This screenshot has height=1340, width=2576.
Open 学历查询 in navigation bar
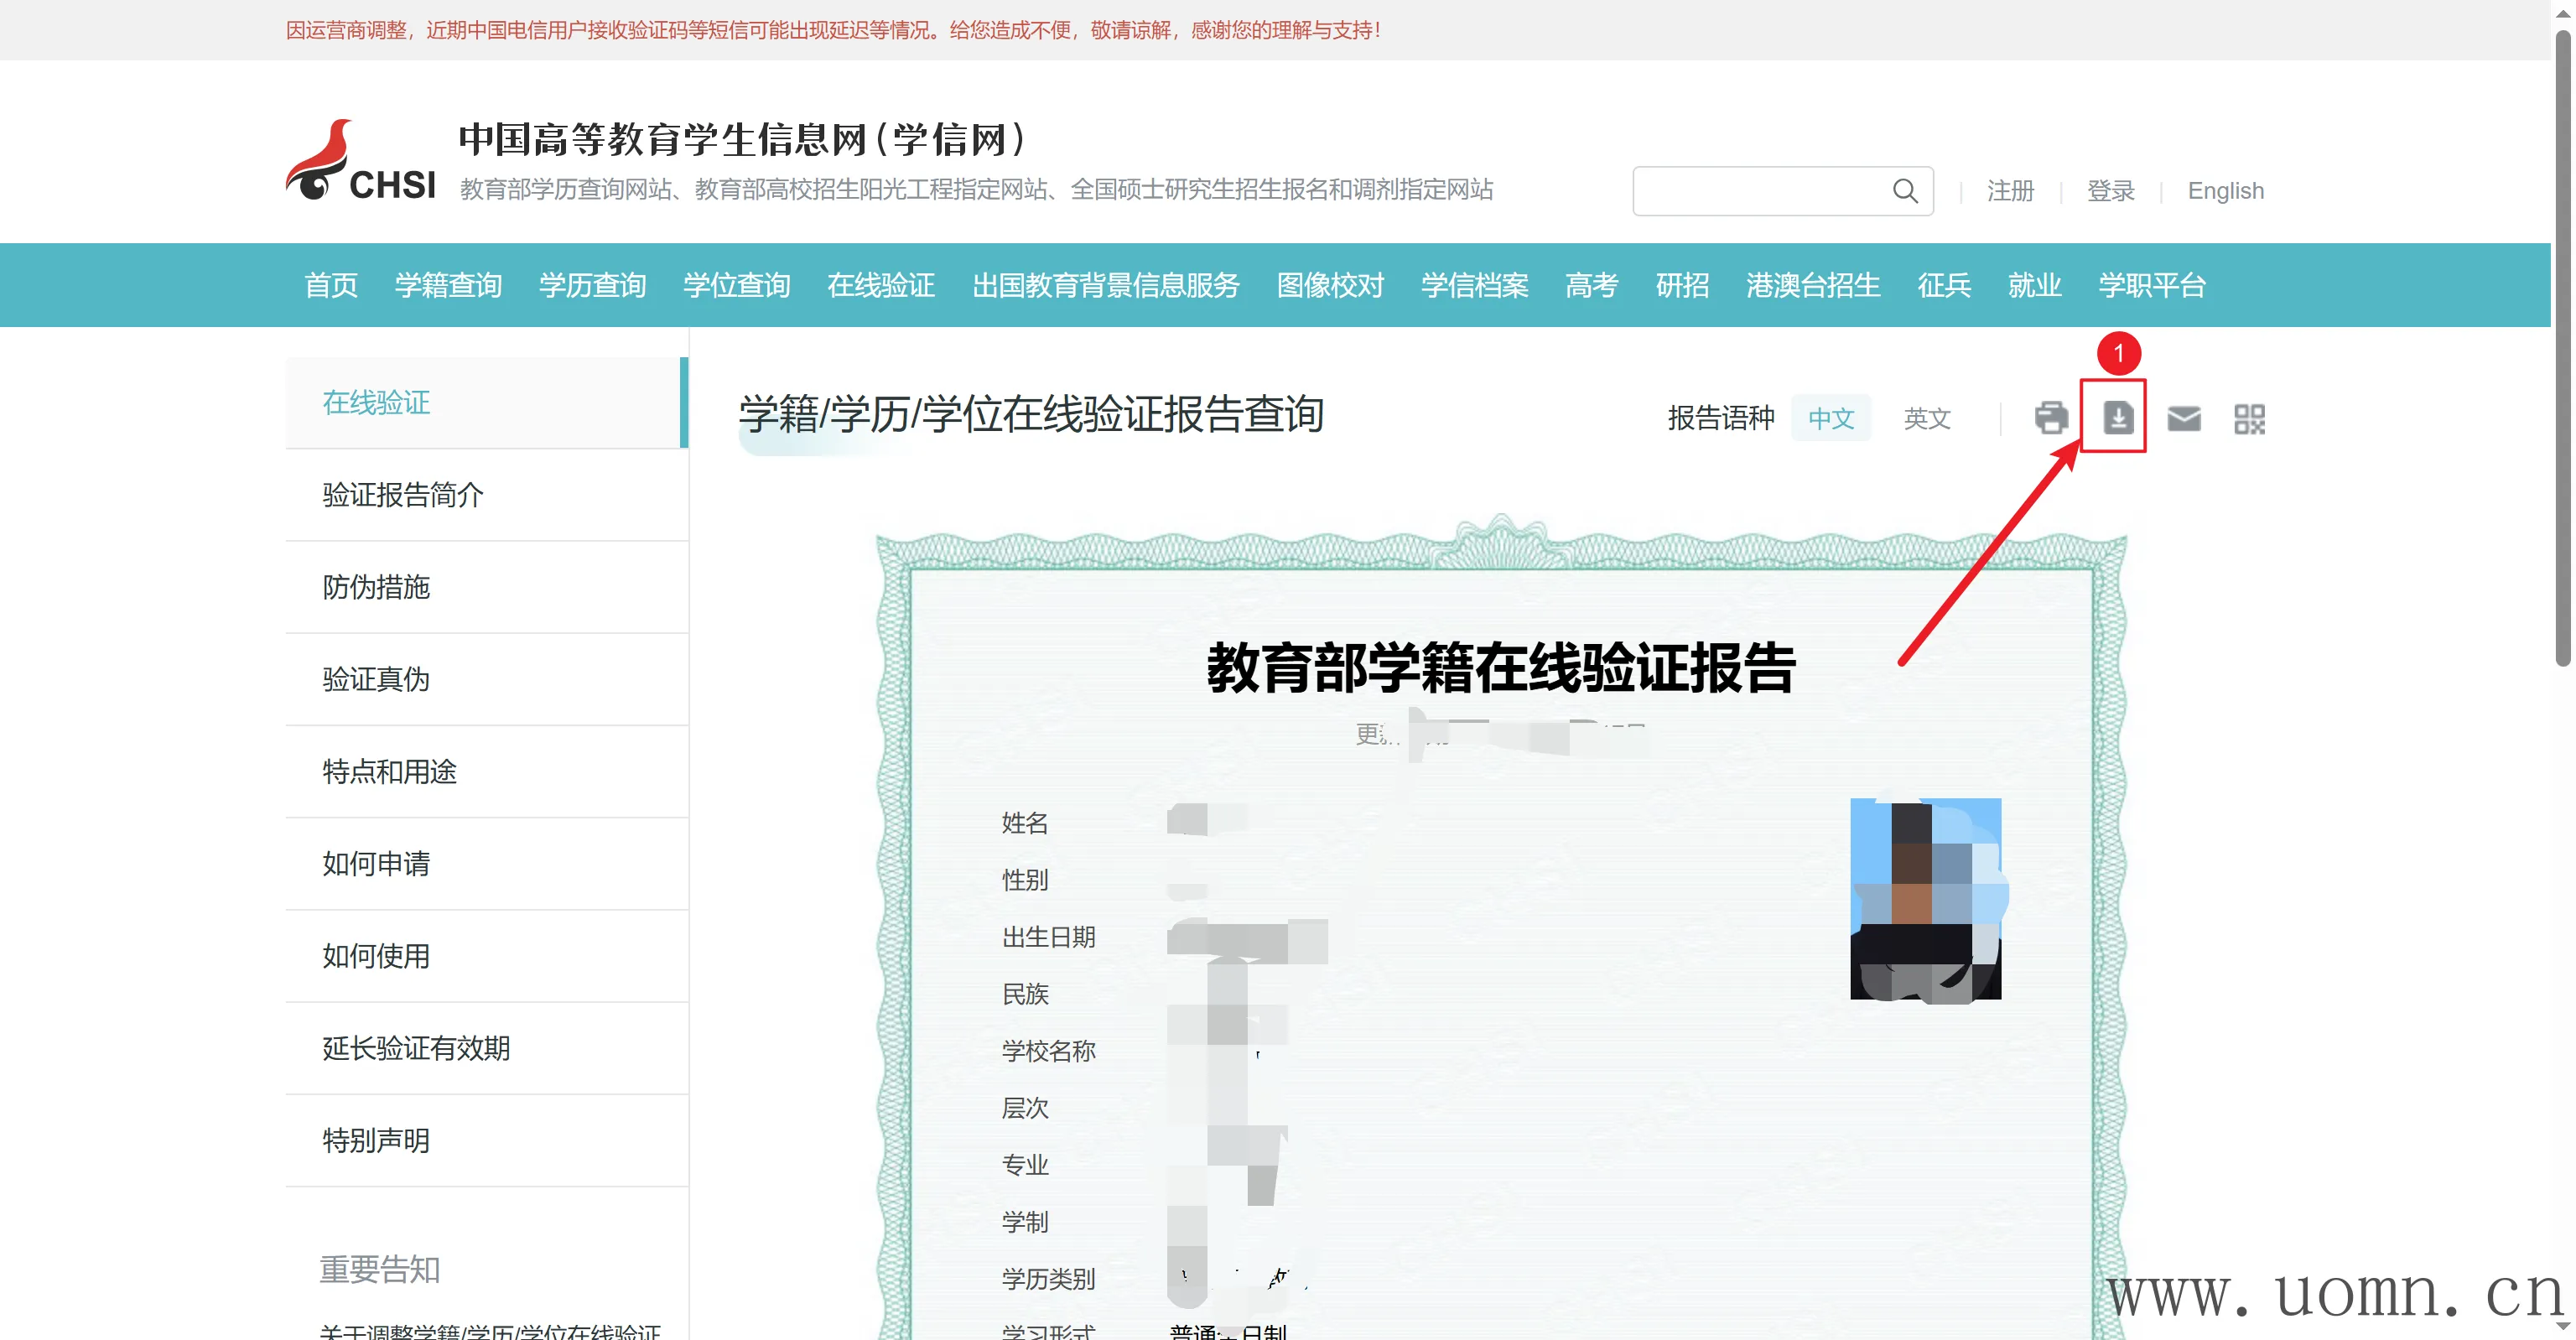(592, 285)
